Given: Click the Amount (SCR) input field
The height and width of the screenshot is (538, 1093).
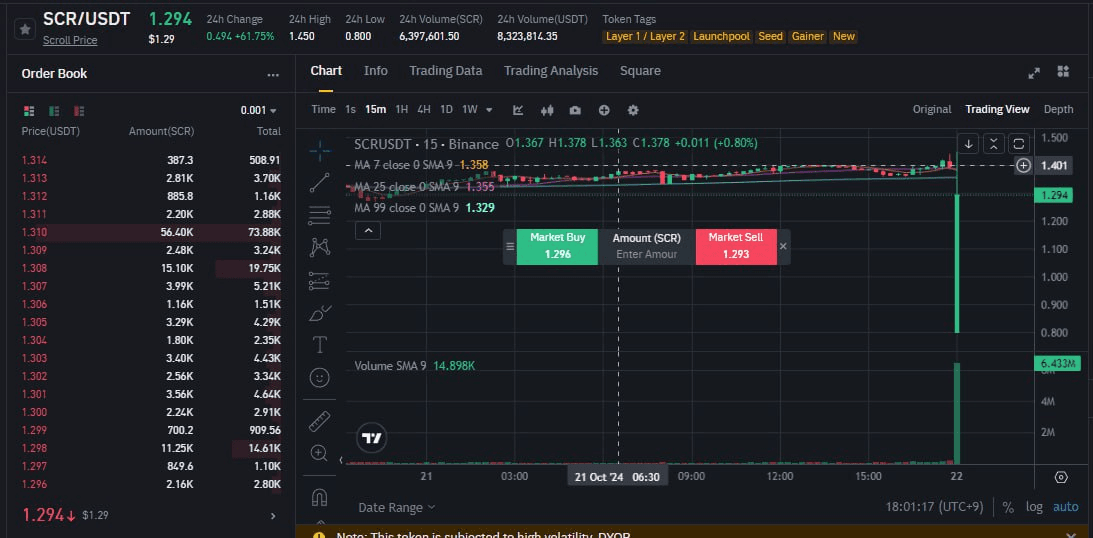Looking at the screenshot, I should pyautogui.click(x=646, y=254).
